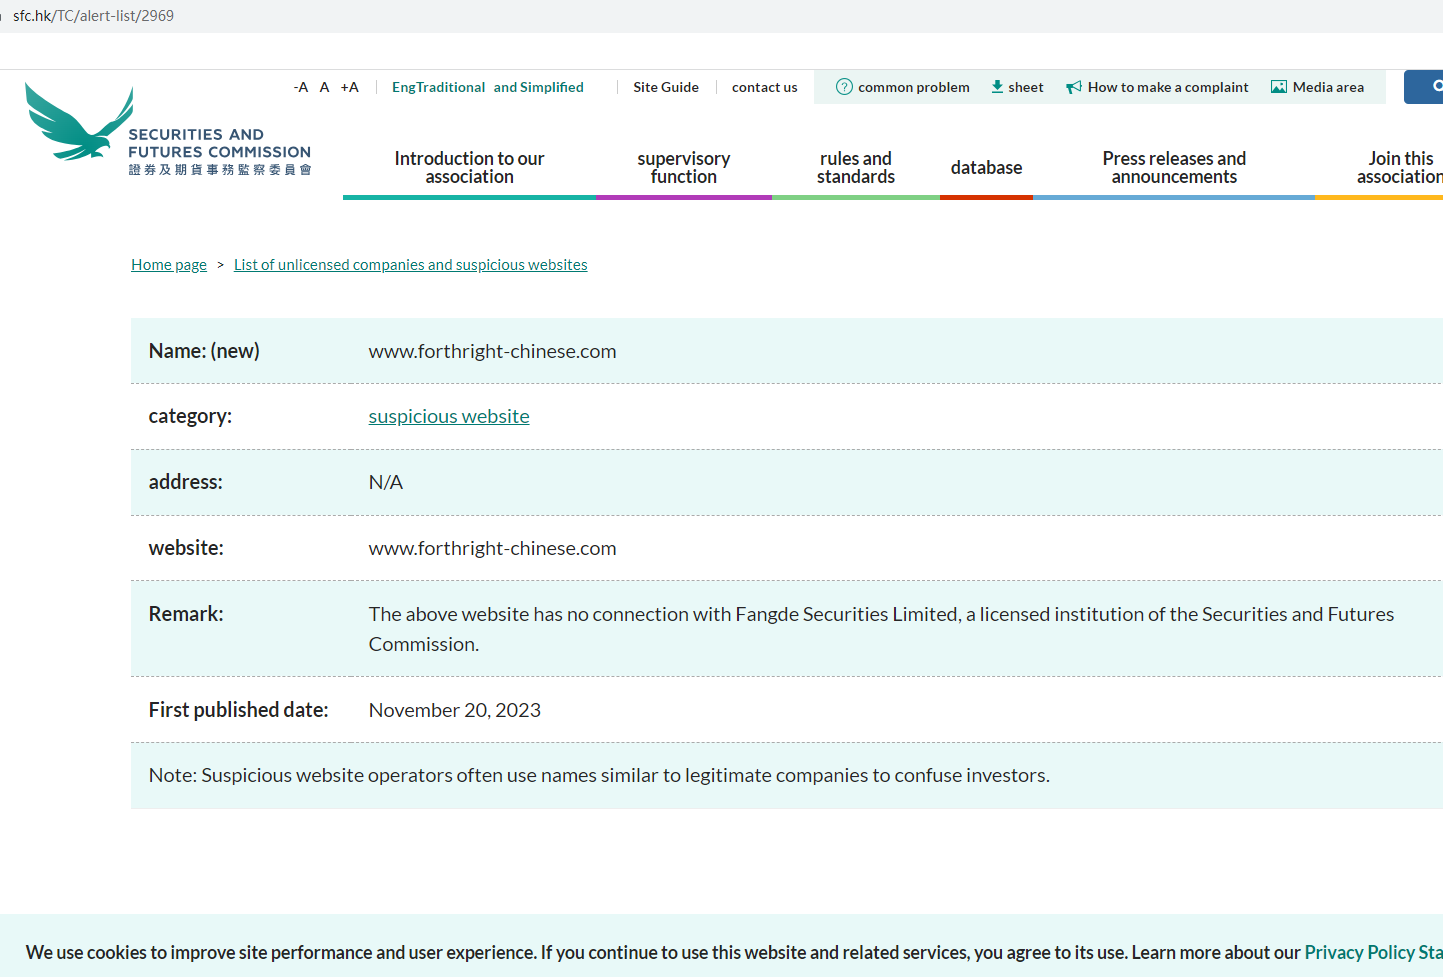Viewport: 1443px width, 977px height.
Task: Decrease font size with -A
Action: (x=300, y=87)
